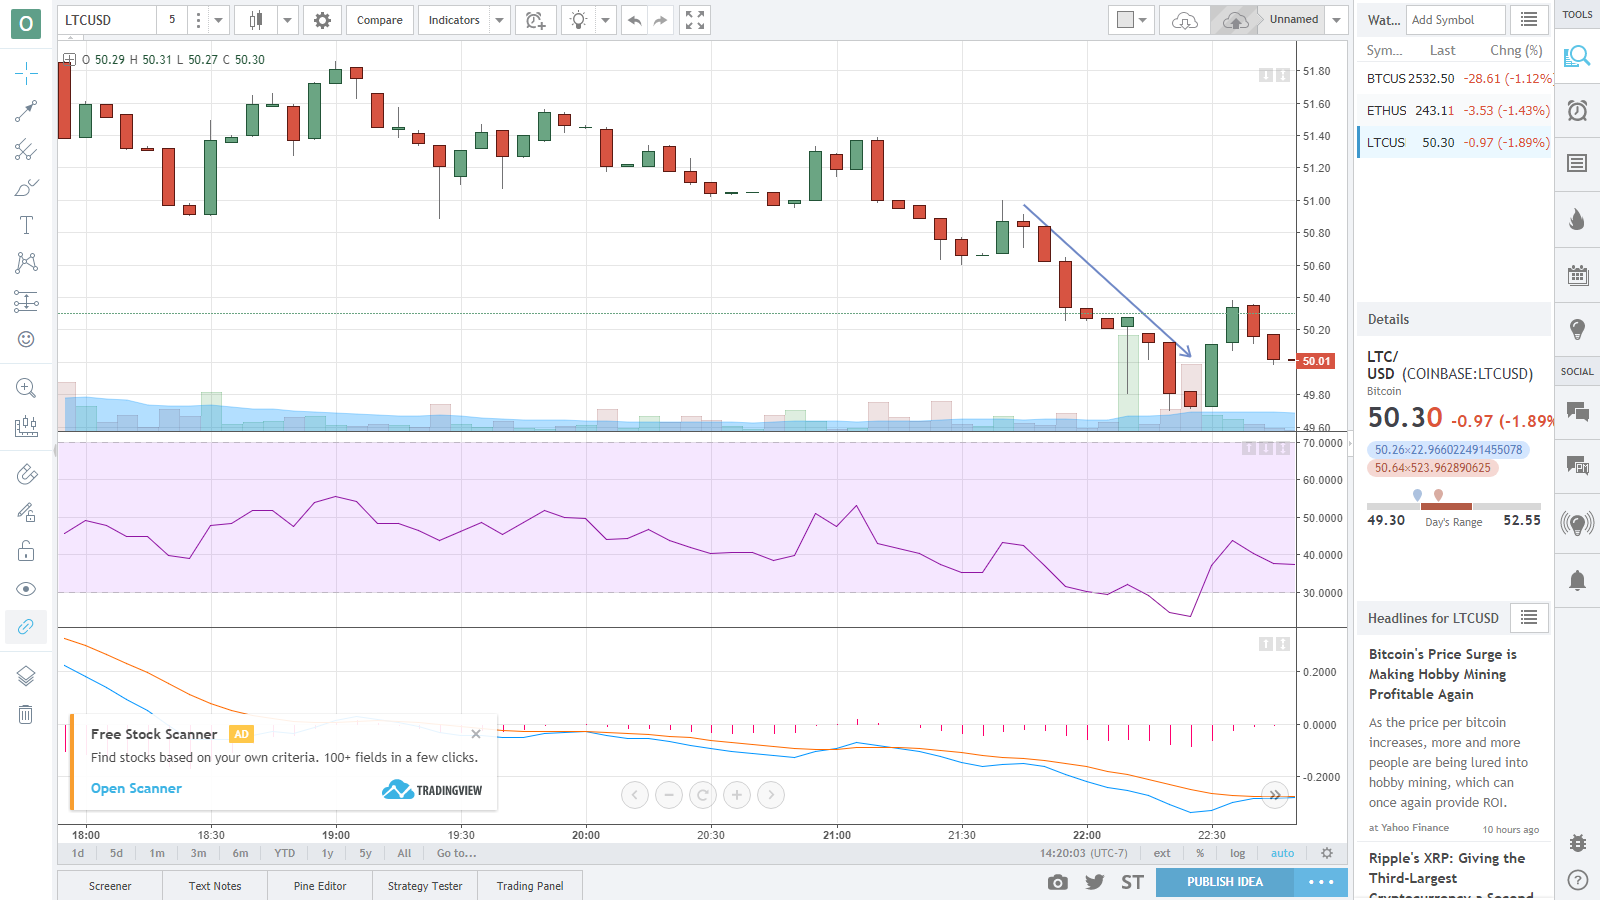Image resolution: width=1600 pixels, height=900 pixels.
Task: Share the chart on StockTwits
Action: 1132,882
